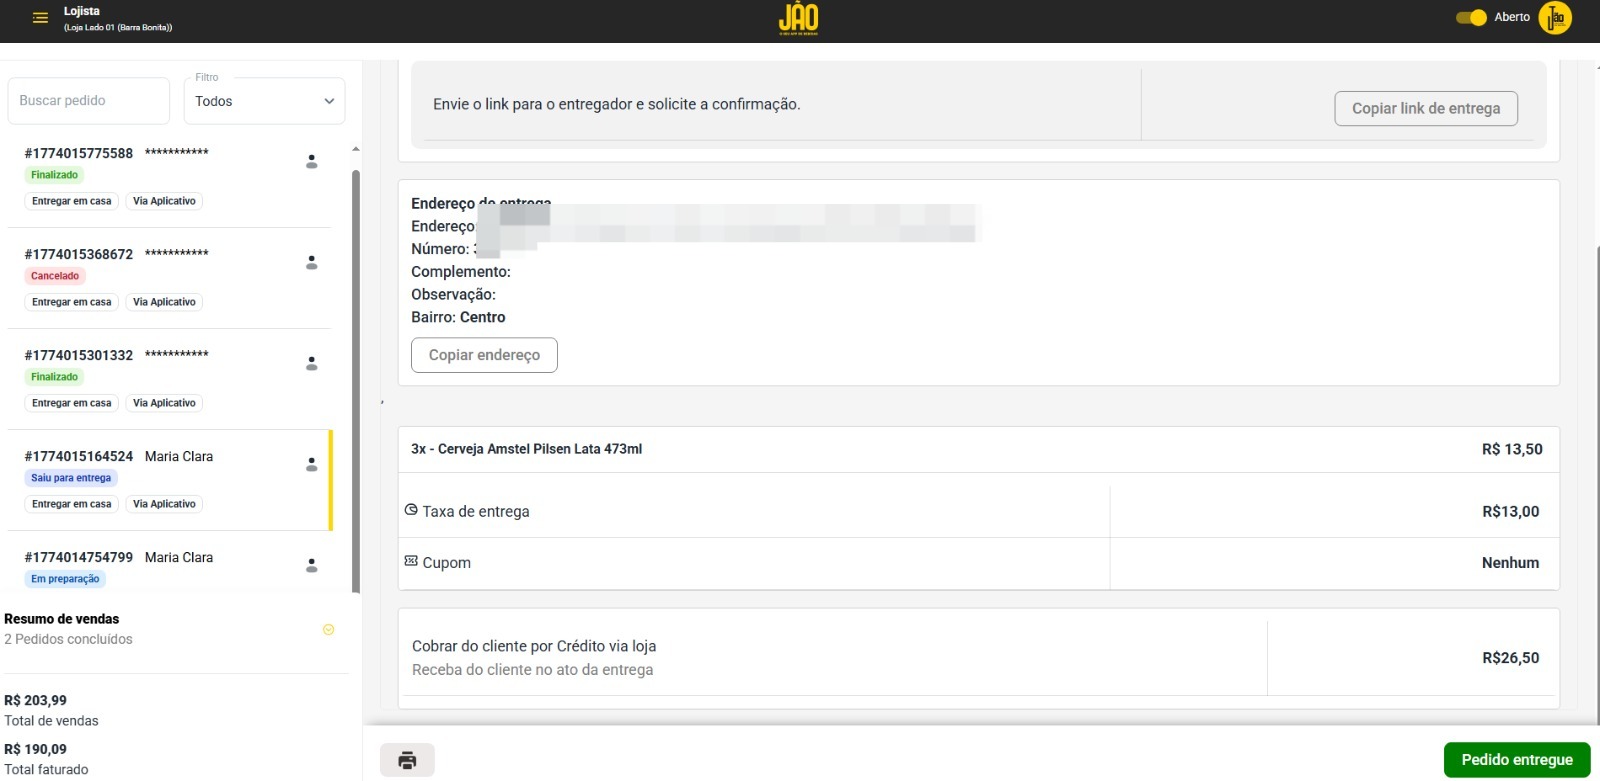The height and width of the screenshot is (781, 1600).
Task: Collapse the Resumo de vendas section
Action: point(328,629)
